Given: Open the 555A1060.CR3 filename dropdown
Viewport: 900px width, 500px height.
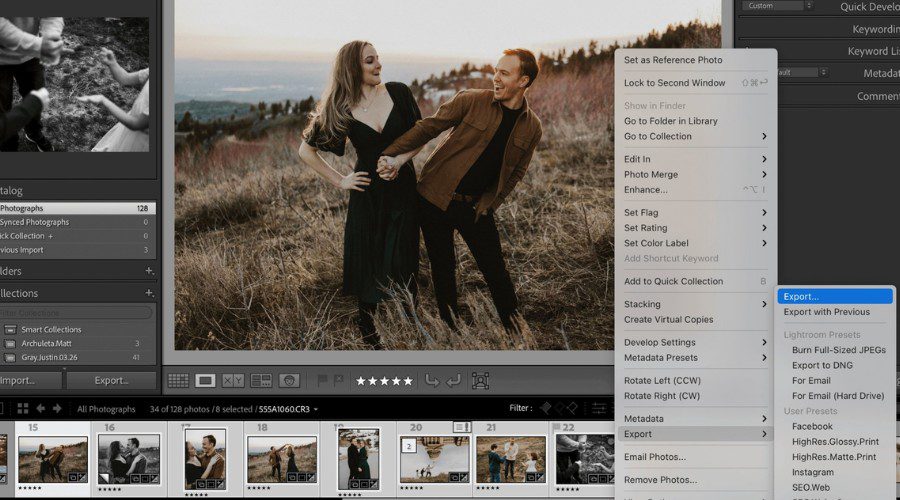Looking at the screenshot, I should coord(316,409).
